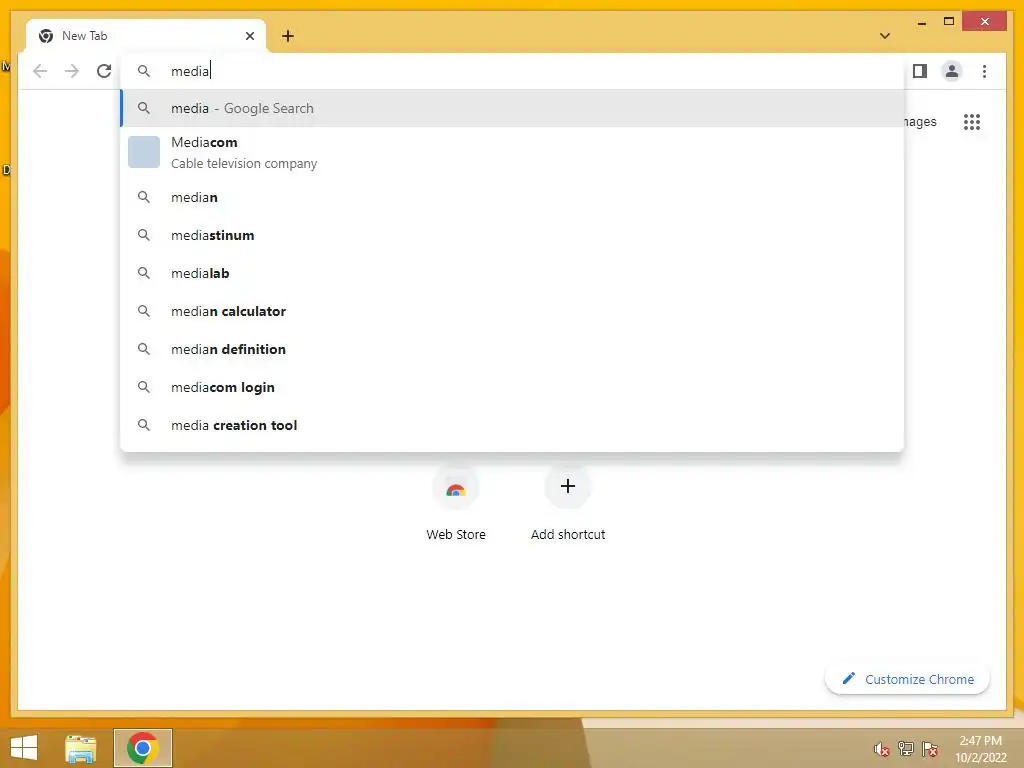Click the taskbar clock showing 2:47 PM
Image resolution: width=1024 pixels, height=768 pixels.
tap(980, 749)
